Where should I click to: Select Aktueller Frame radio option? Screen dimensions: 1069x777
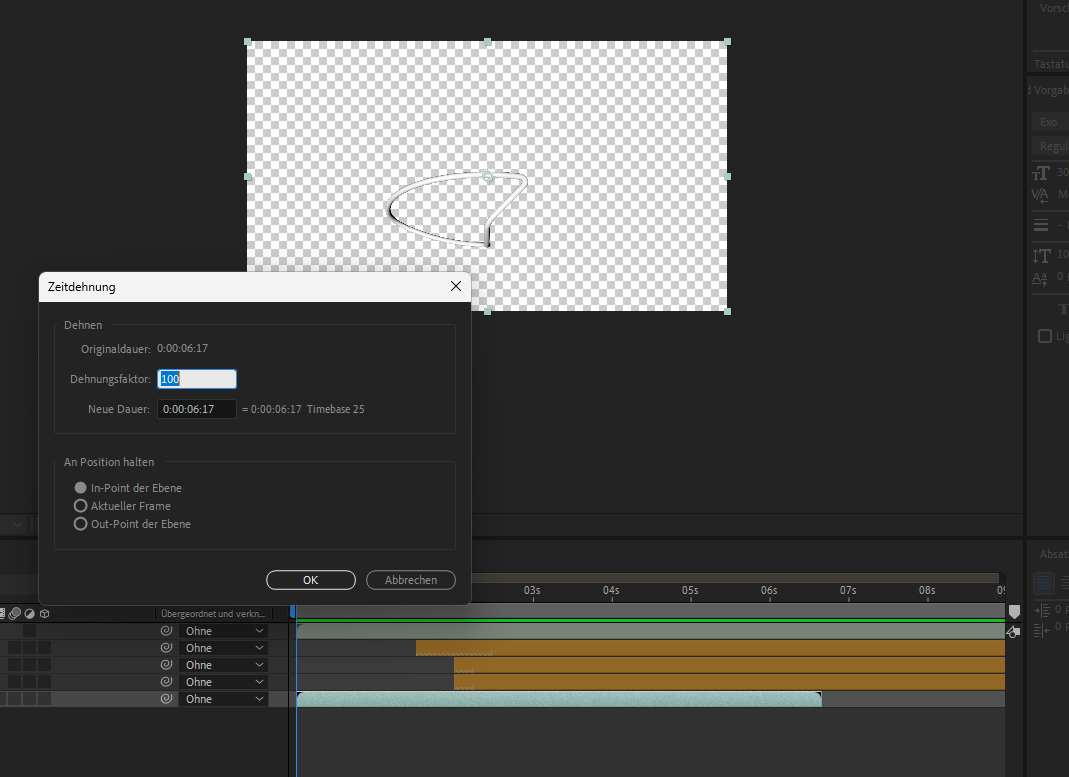[x=80, y=506]
